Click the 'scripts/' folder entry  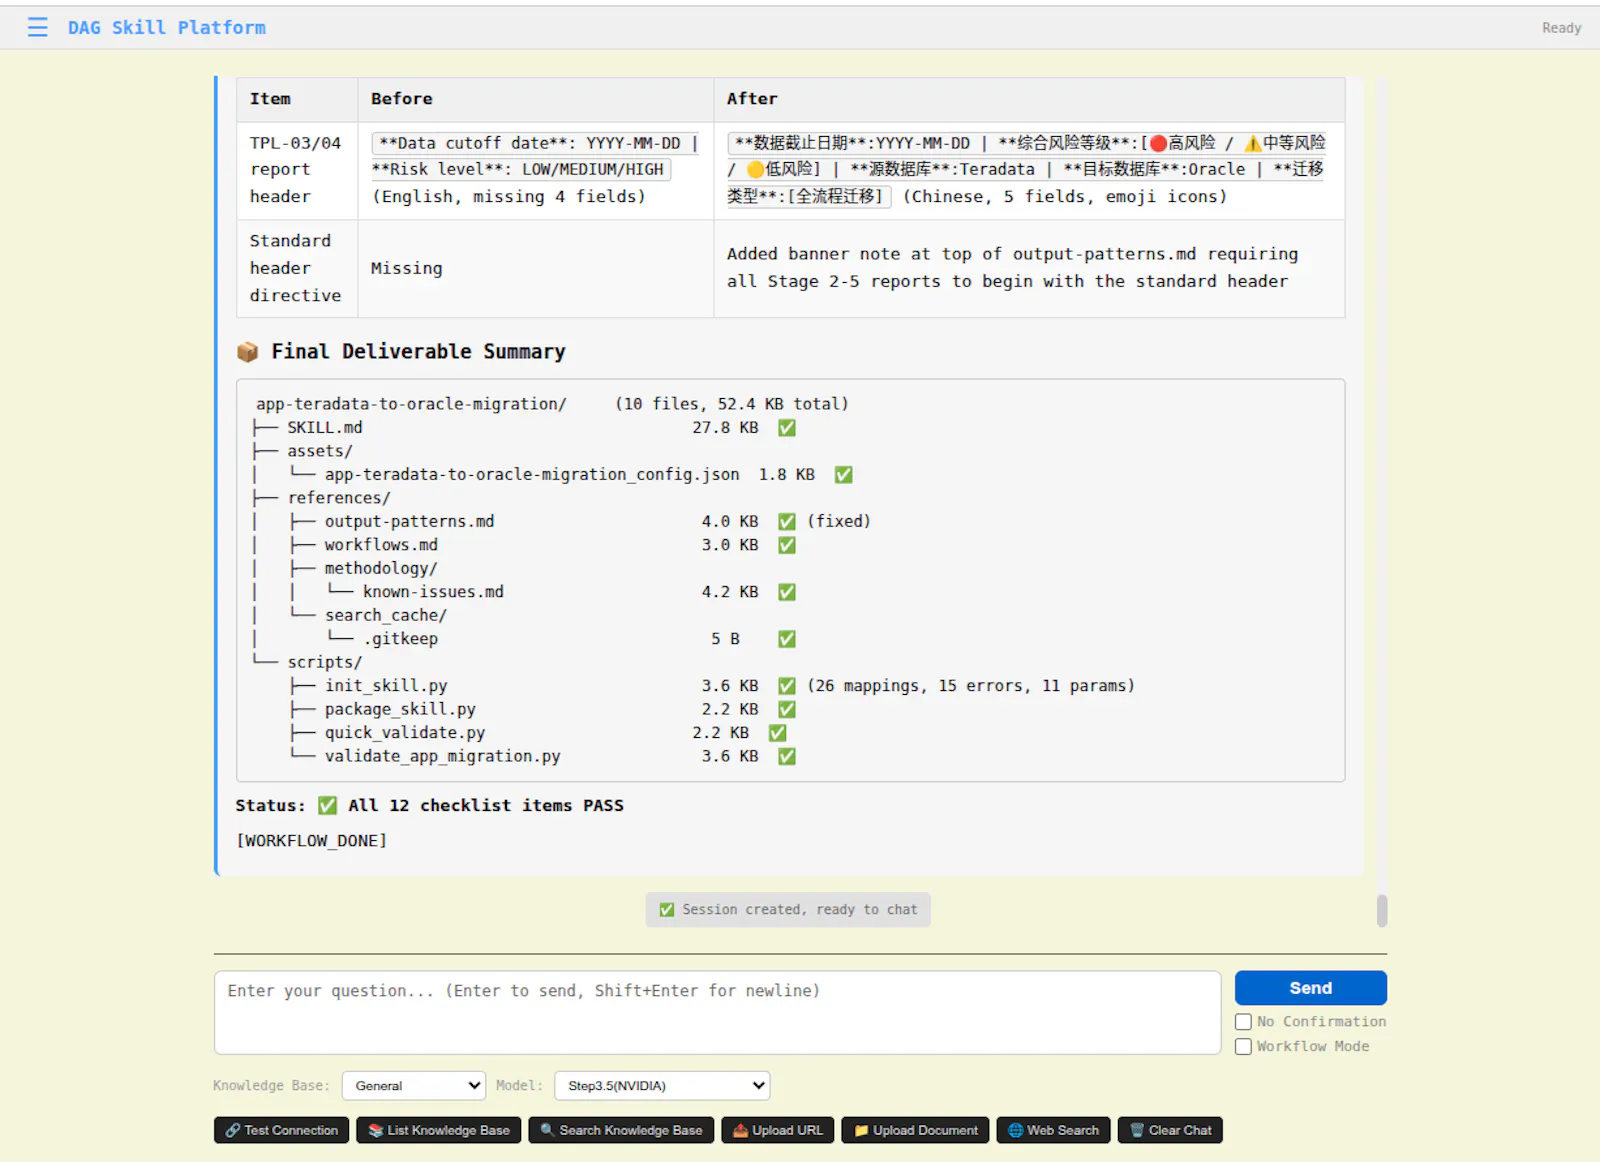325,663
